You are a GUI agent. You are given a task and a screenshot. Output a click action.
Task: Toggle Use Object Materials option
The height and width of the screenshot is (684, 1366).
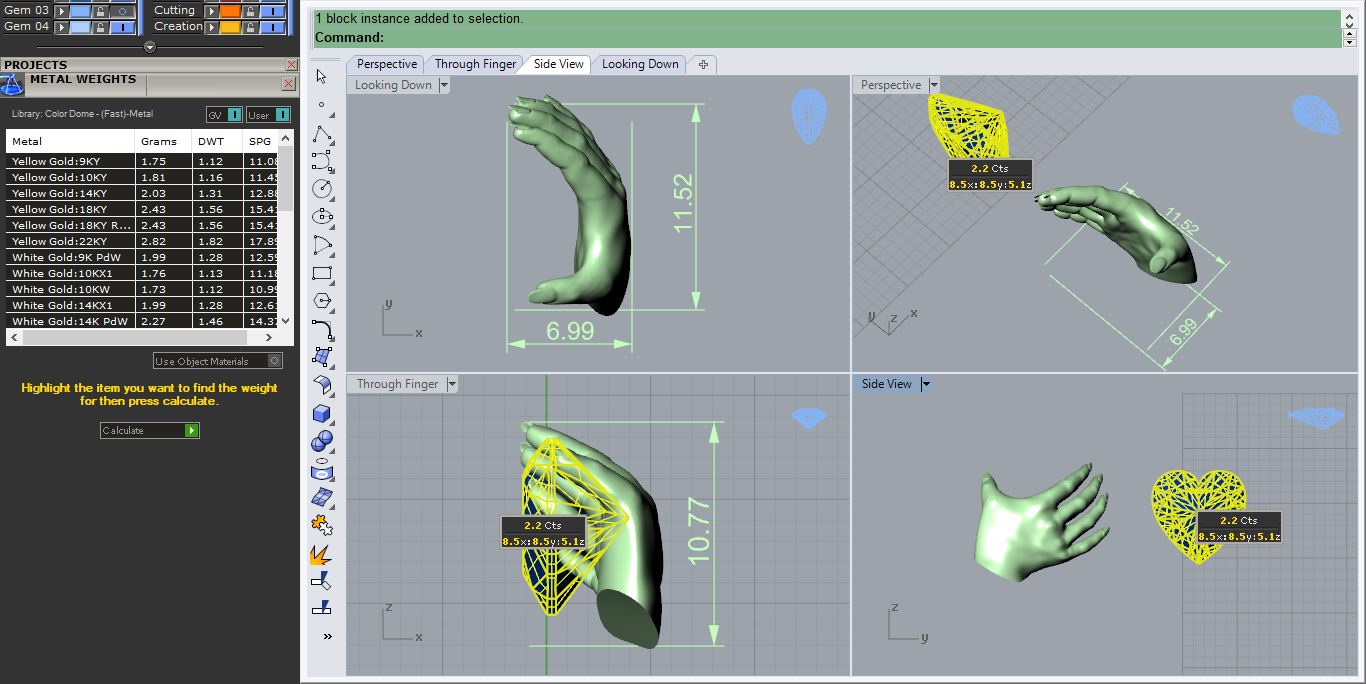coord(218,361)
